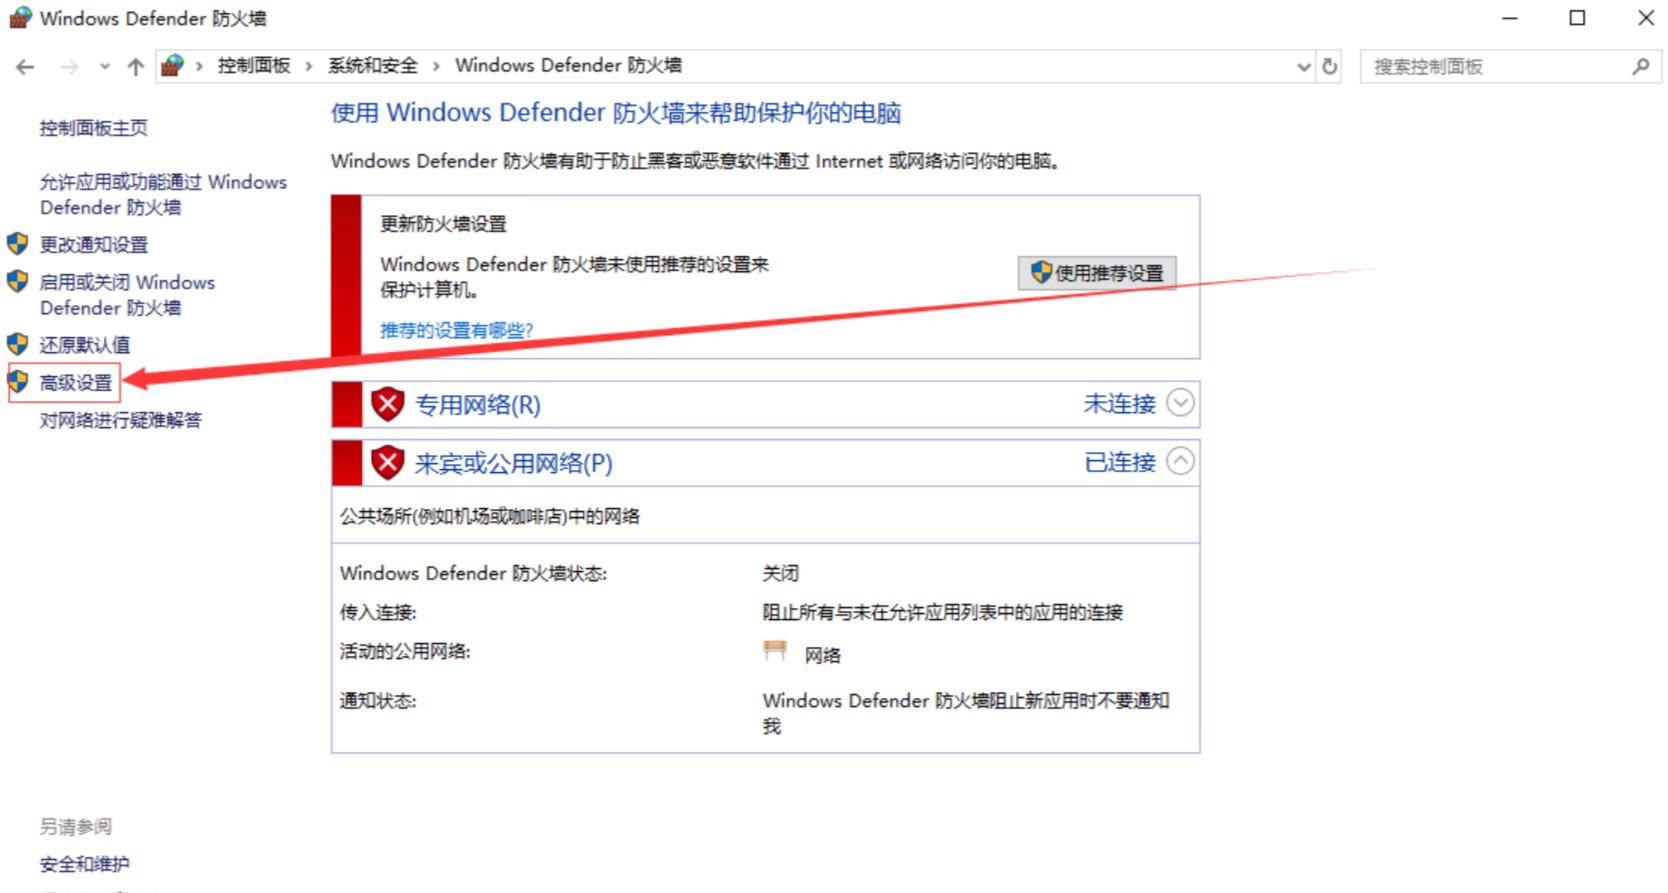
Task: Open the recent locations dropdown arrow
Action: 104,67
